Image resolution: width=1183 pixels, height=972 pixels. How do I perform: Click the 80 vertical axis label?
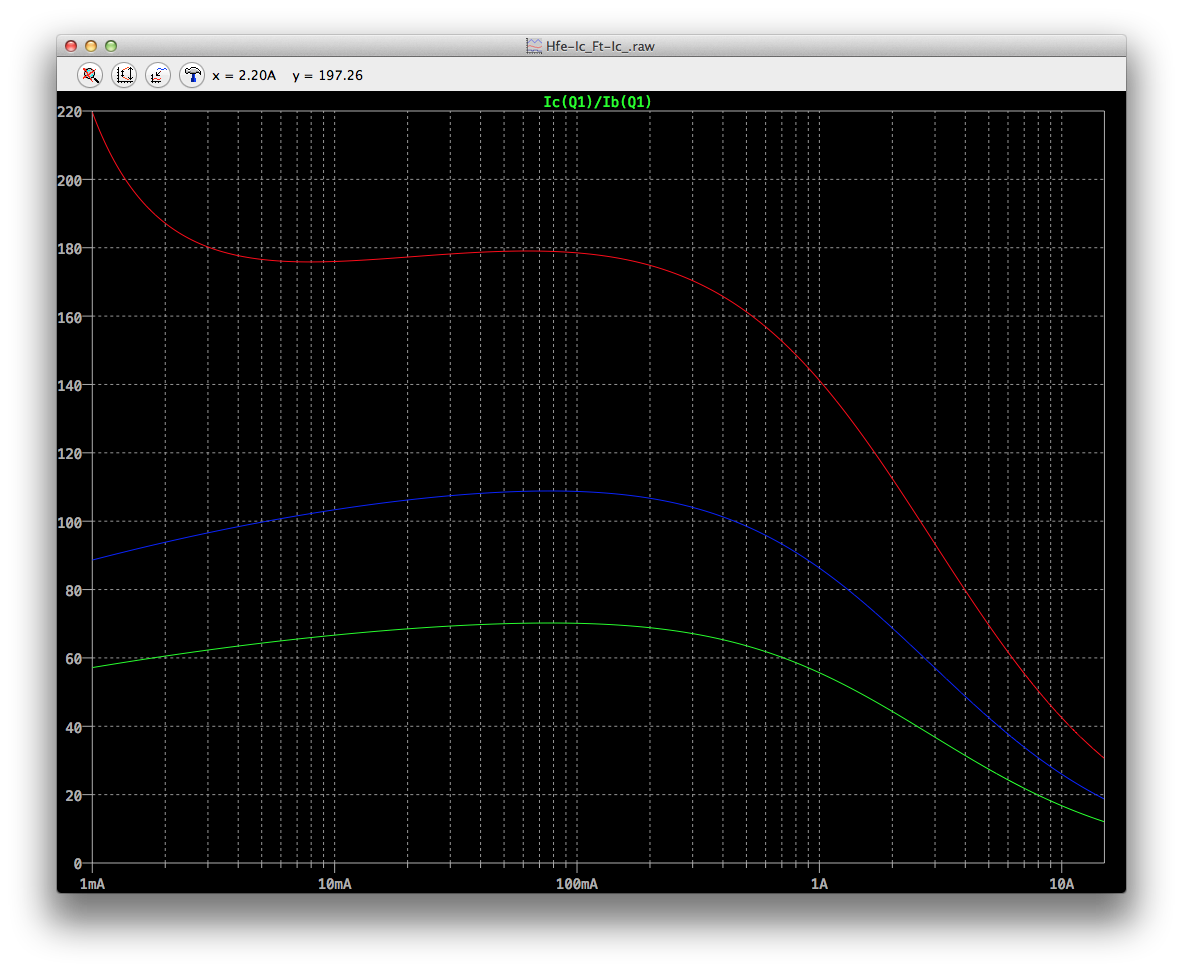coord(73,590)
